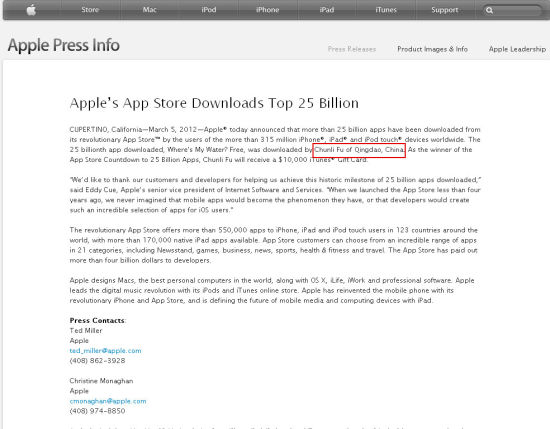The width and height of the screenshot is (550, 429).
Task: Click the Apple Press Info heading
Action: tap(63, 45)
